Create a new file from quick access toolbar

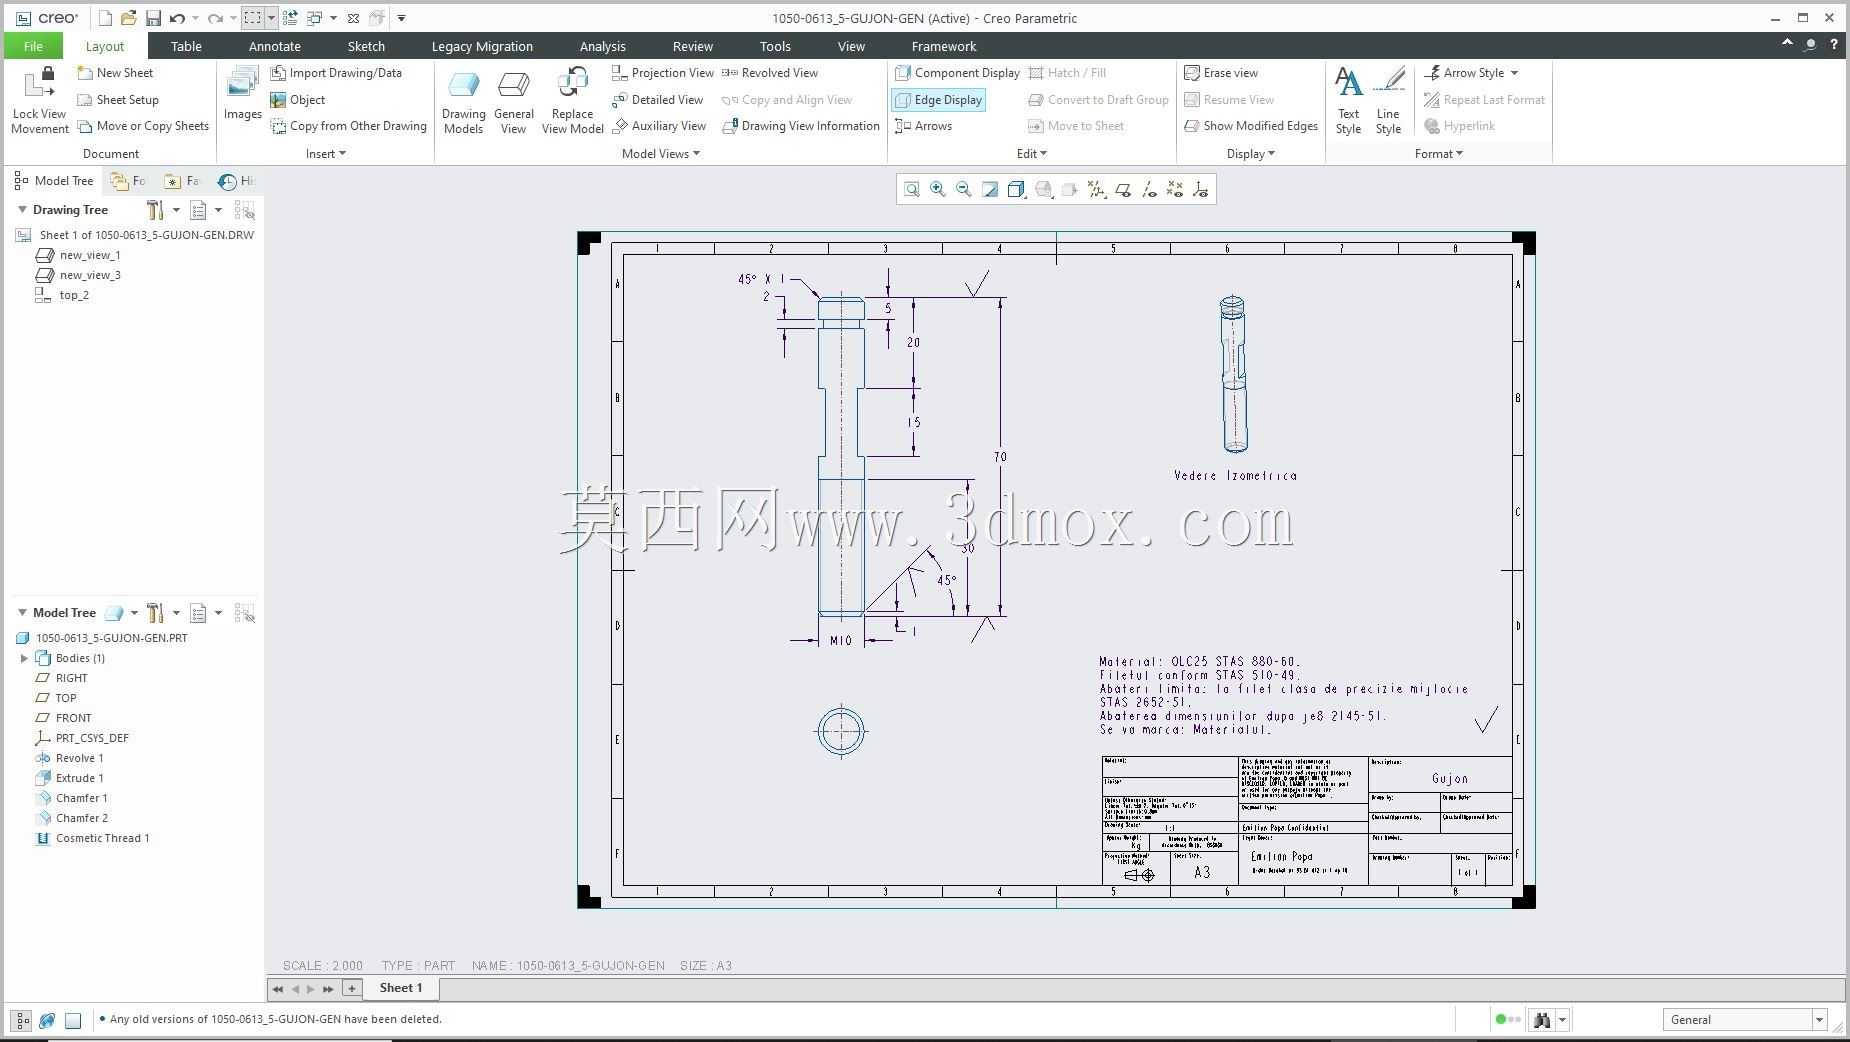(x=105, y=18)
